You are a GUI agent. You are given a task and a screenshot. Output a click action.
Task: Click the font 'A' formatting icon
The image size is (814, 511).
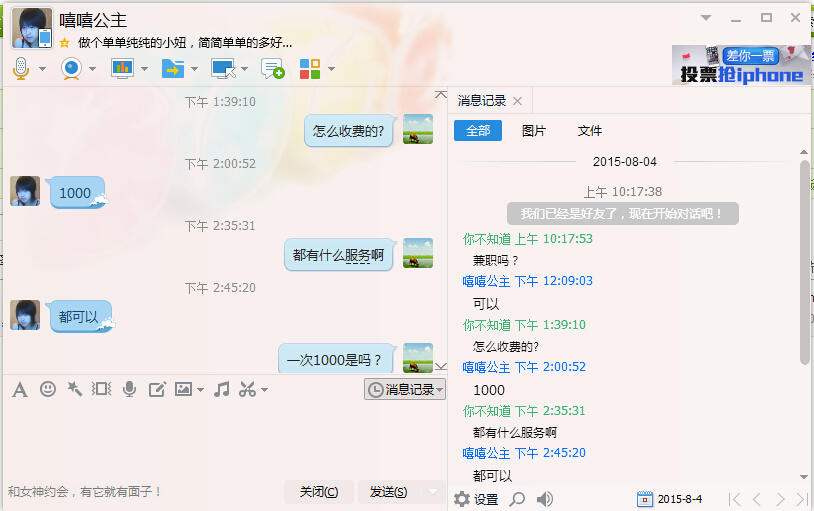coord(19,389)
